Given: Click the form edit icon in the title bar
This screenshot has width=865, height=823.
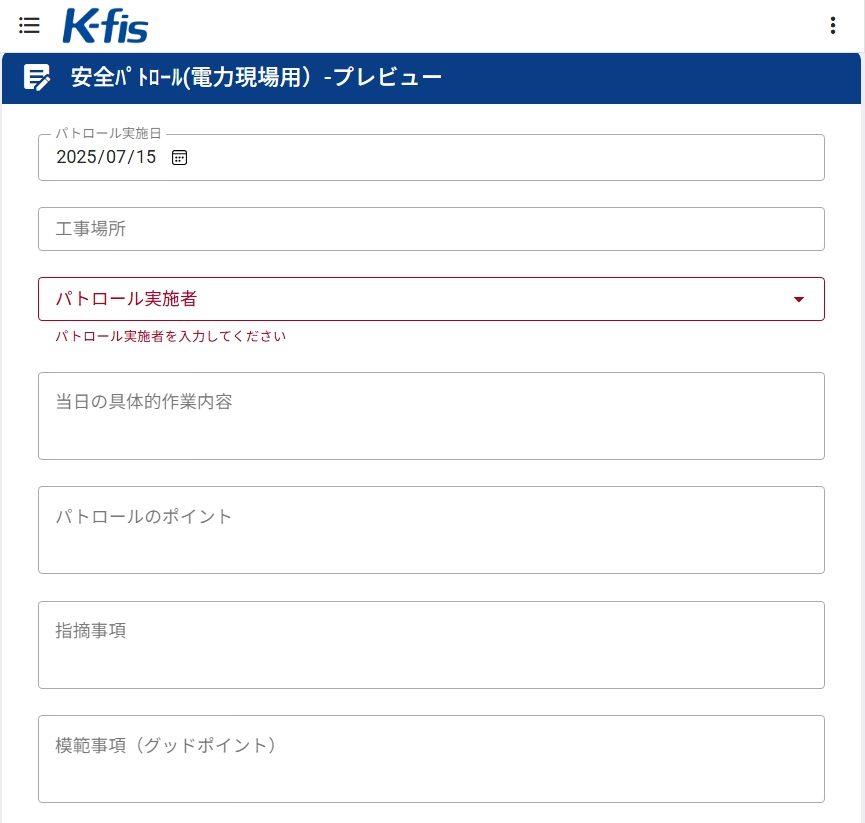Looking at the screenshot, I should point(37,77).
